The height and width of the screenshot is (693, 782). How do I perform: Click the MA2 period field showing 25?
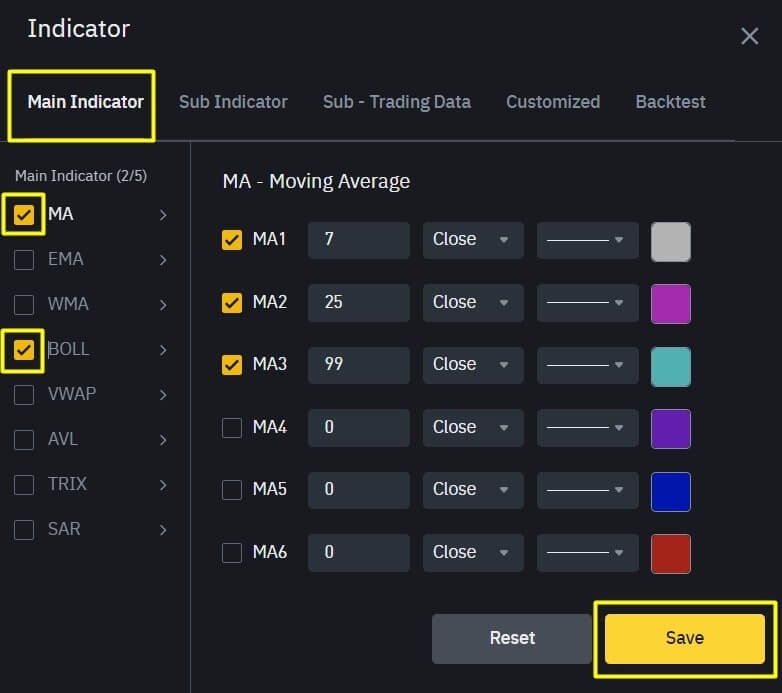359,303
